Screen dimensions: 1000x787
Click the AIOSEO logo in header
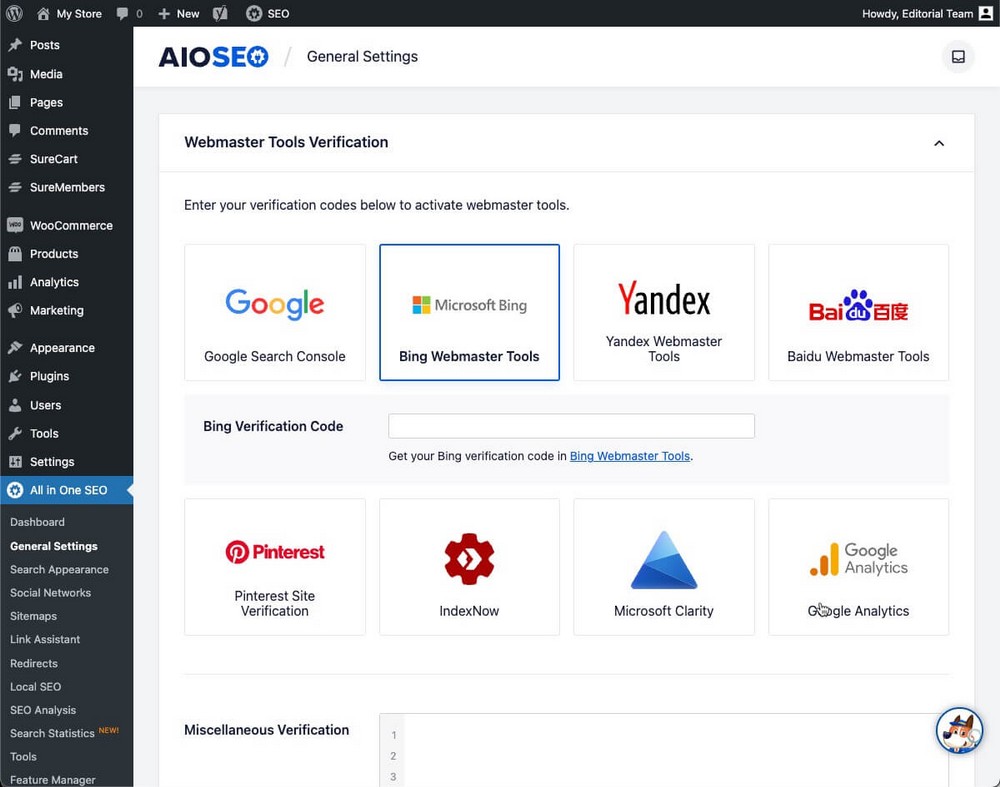[213, 57]
